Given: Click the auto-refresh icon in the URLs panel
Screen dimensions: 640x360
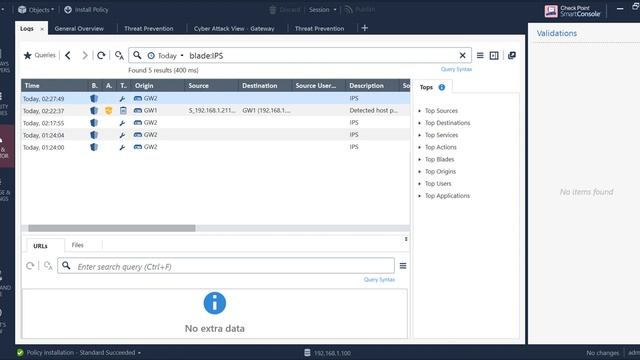Looking at the screenshot, I should pyautogui.click(x=48, y=266).
